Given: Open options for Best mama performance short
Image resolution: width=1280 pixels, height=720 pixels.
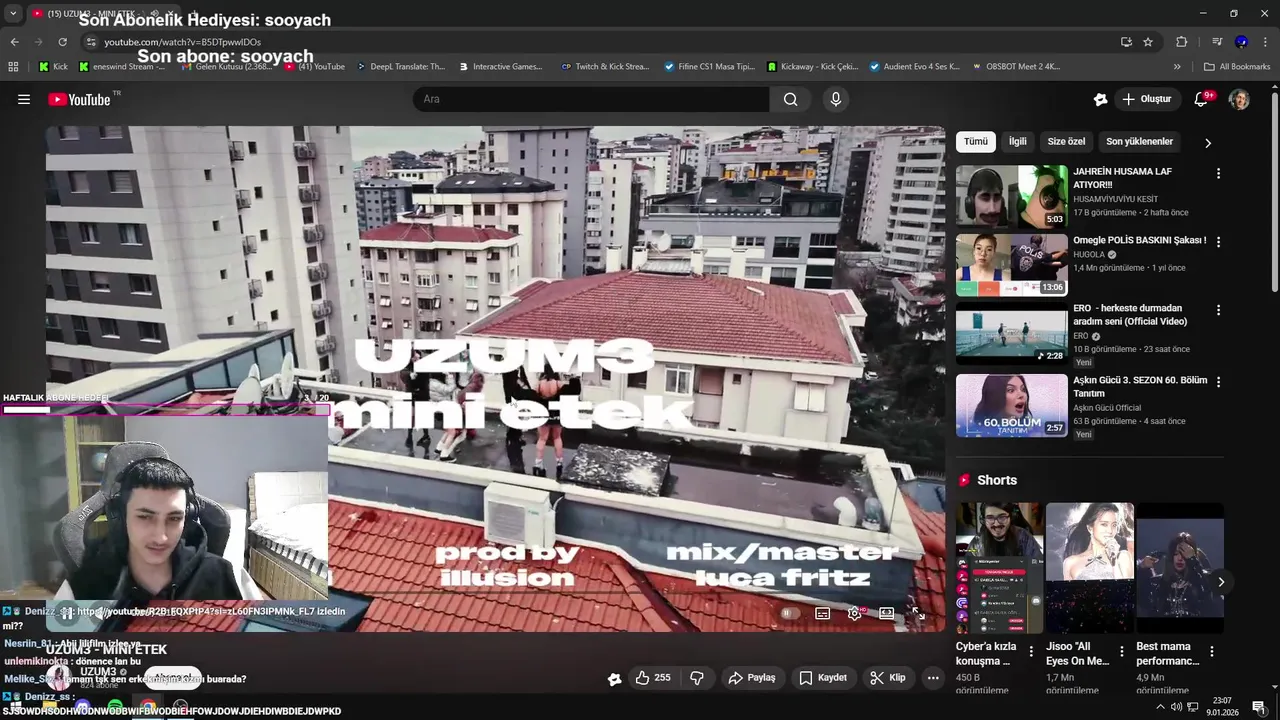Looking at the screenshot, I should point(1211,652).
